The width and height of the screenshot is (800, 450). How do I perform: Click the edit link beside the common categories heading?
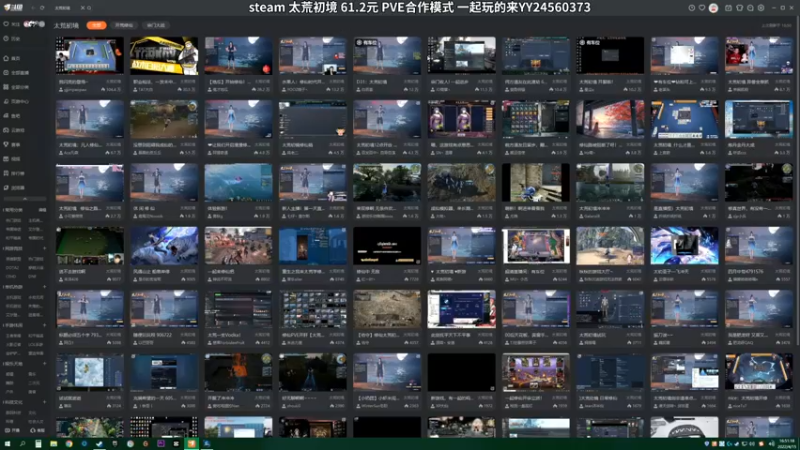pos(42,210)
